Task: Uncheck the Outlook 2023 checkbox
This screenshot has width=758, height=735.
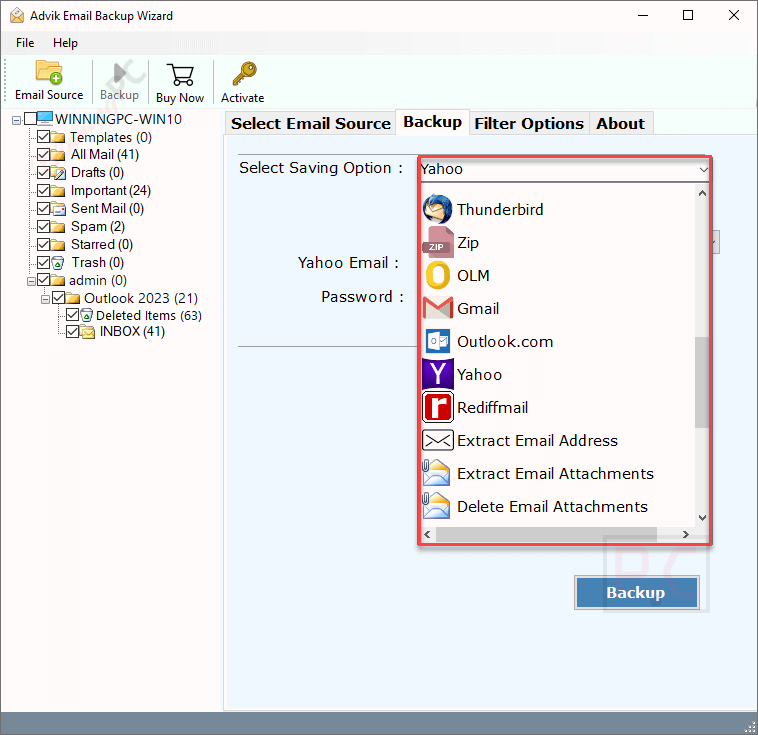Action: [58, 297]
